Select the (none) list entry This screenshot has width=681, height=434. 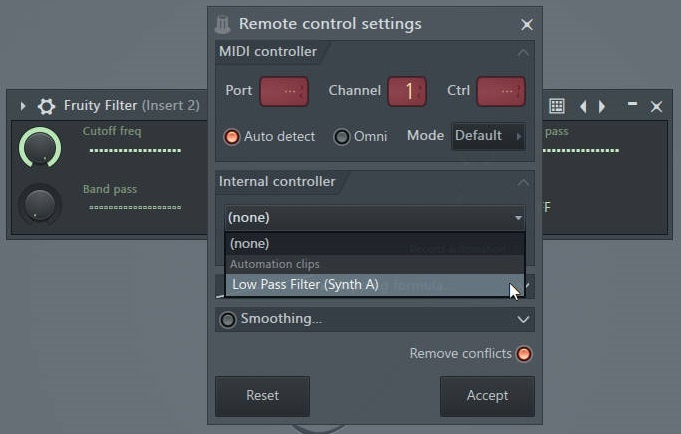[374, 244]
